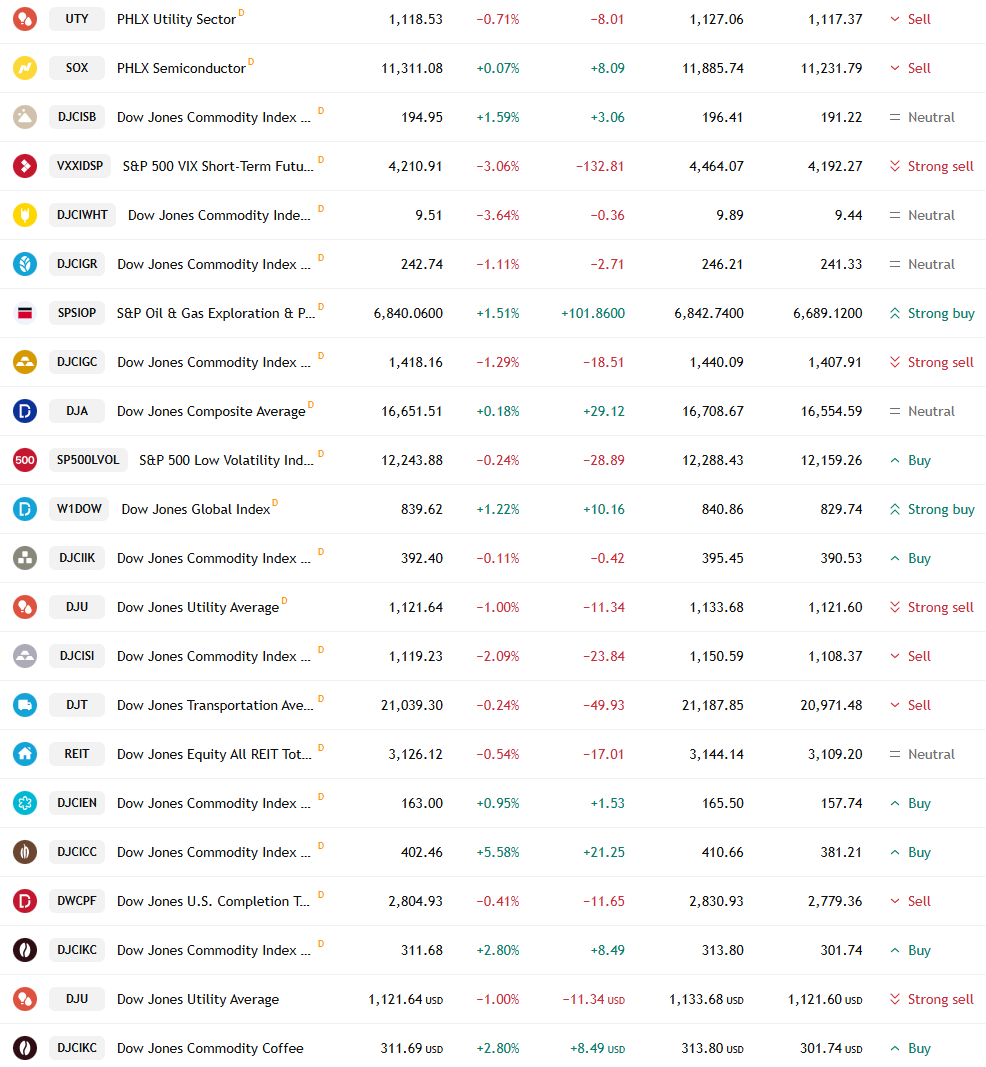Image resolution: width=986 pixels, height=1067 pixels.
Task: Click the 12,243.88 price value
Action: pos(412,460)
